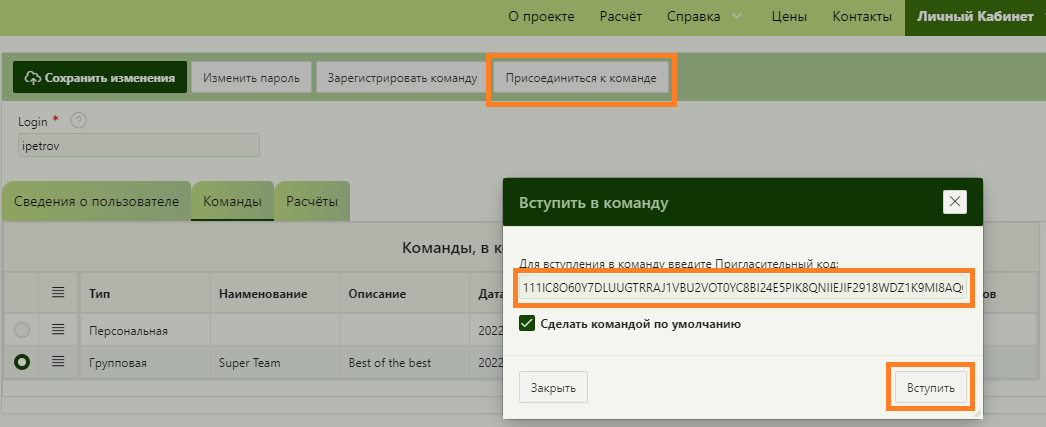Switch to the Расчёты tab
This screenshot has height=427, width=1046.
pyautogui.click(x=312, y=201)
